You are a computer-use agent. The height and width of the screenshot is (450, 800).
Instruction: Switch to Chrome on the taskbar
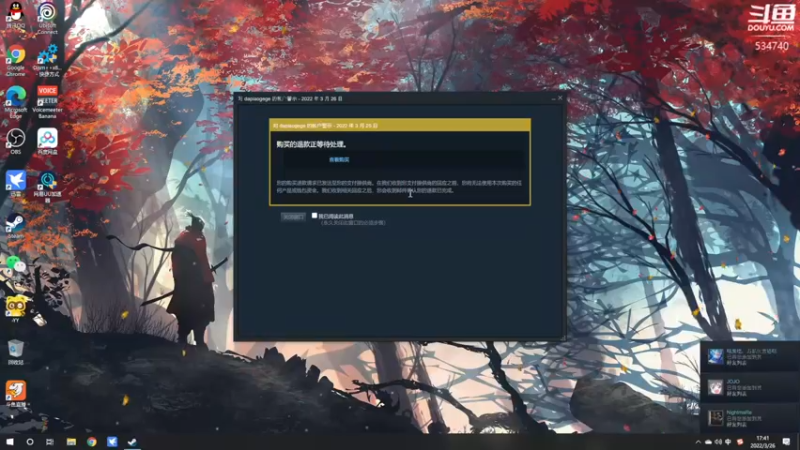(91, 442)
